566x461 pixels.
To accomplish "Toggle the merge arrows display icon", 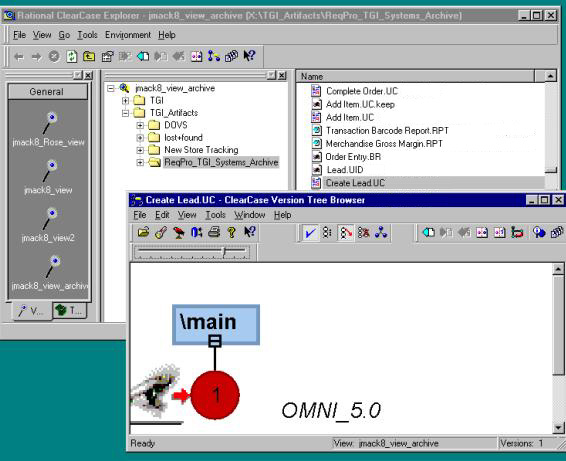I will click(345, 233).
